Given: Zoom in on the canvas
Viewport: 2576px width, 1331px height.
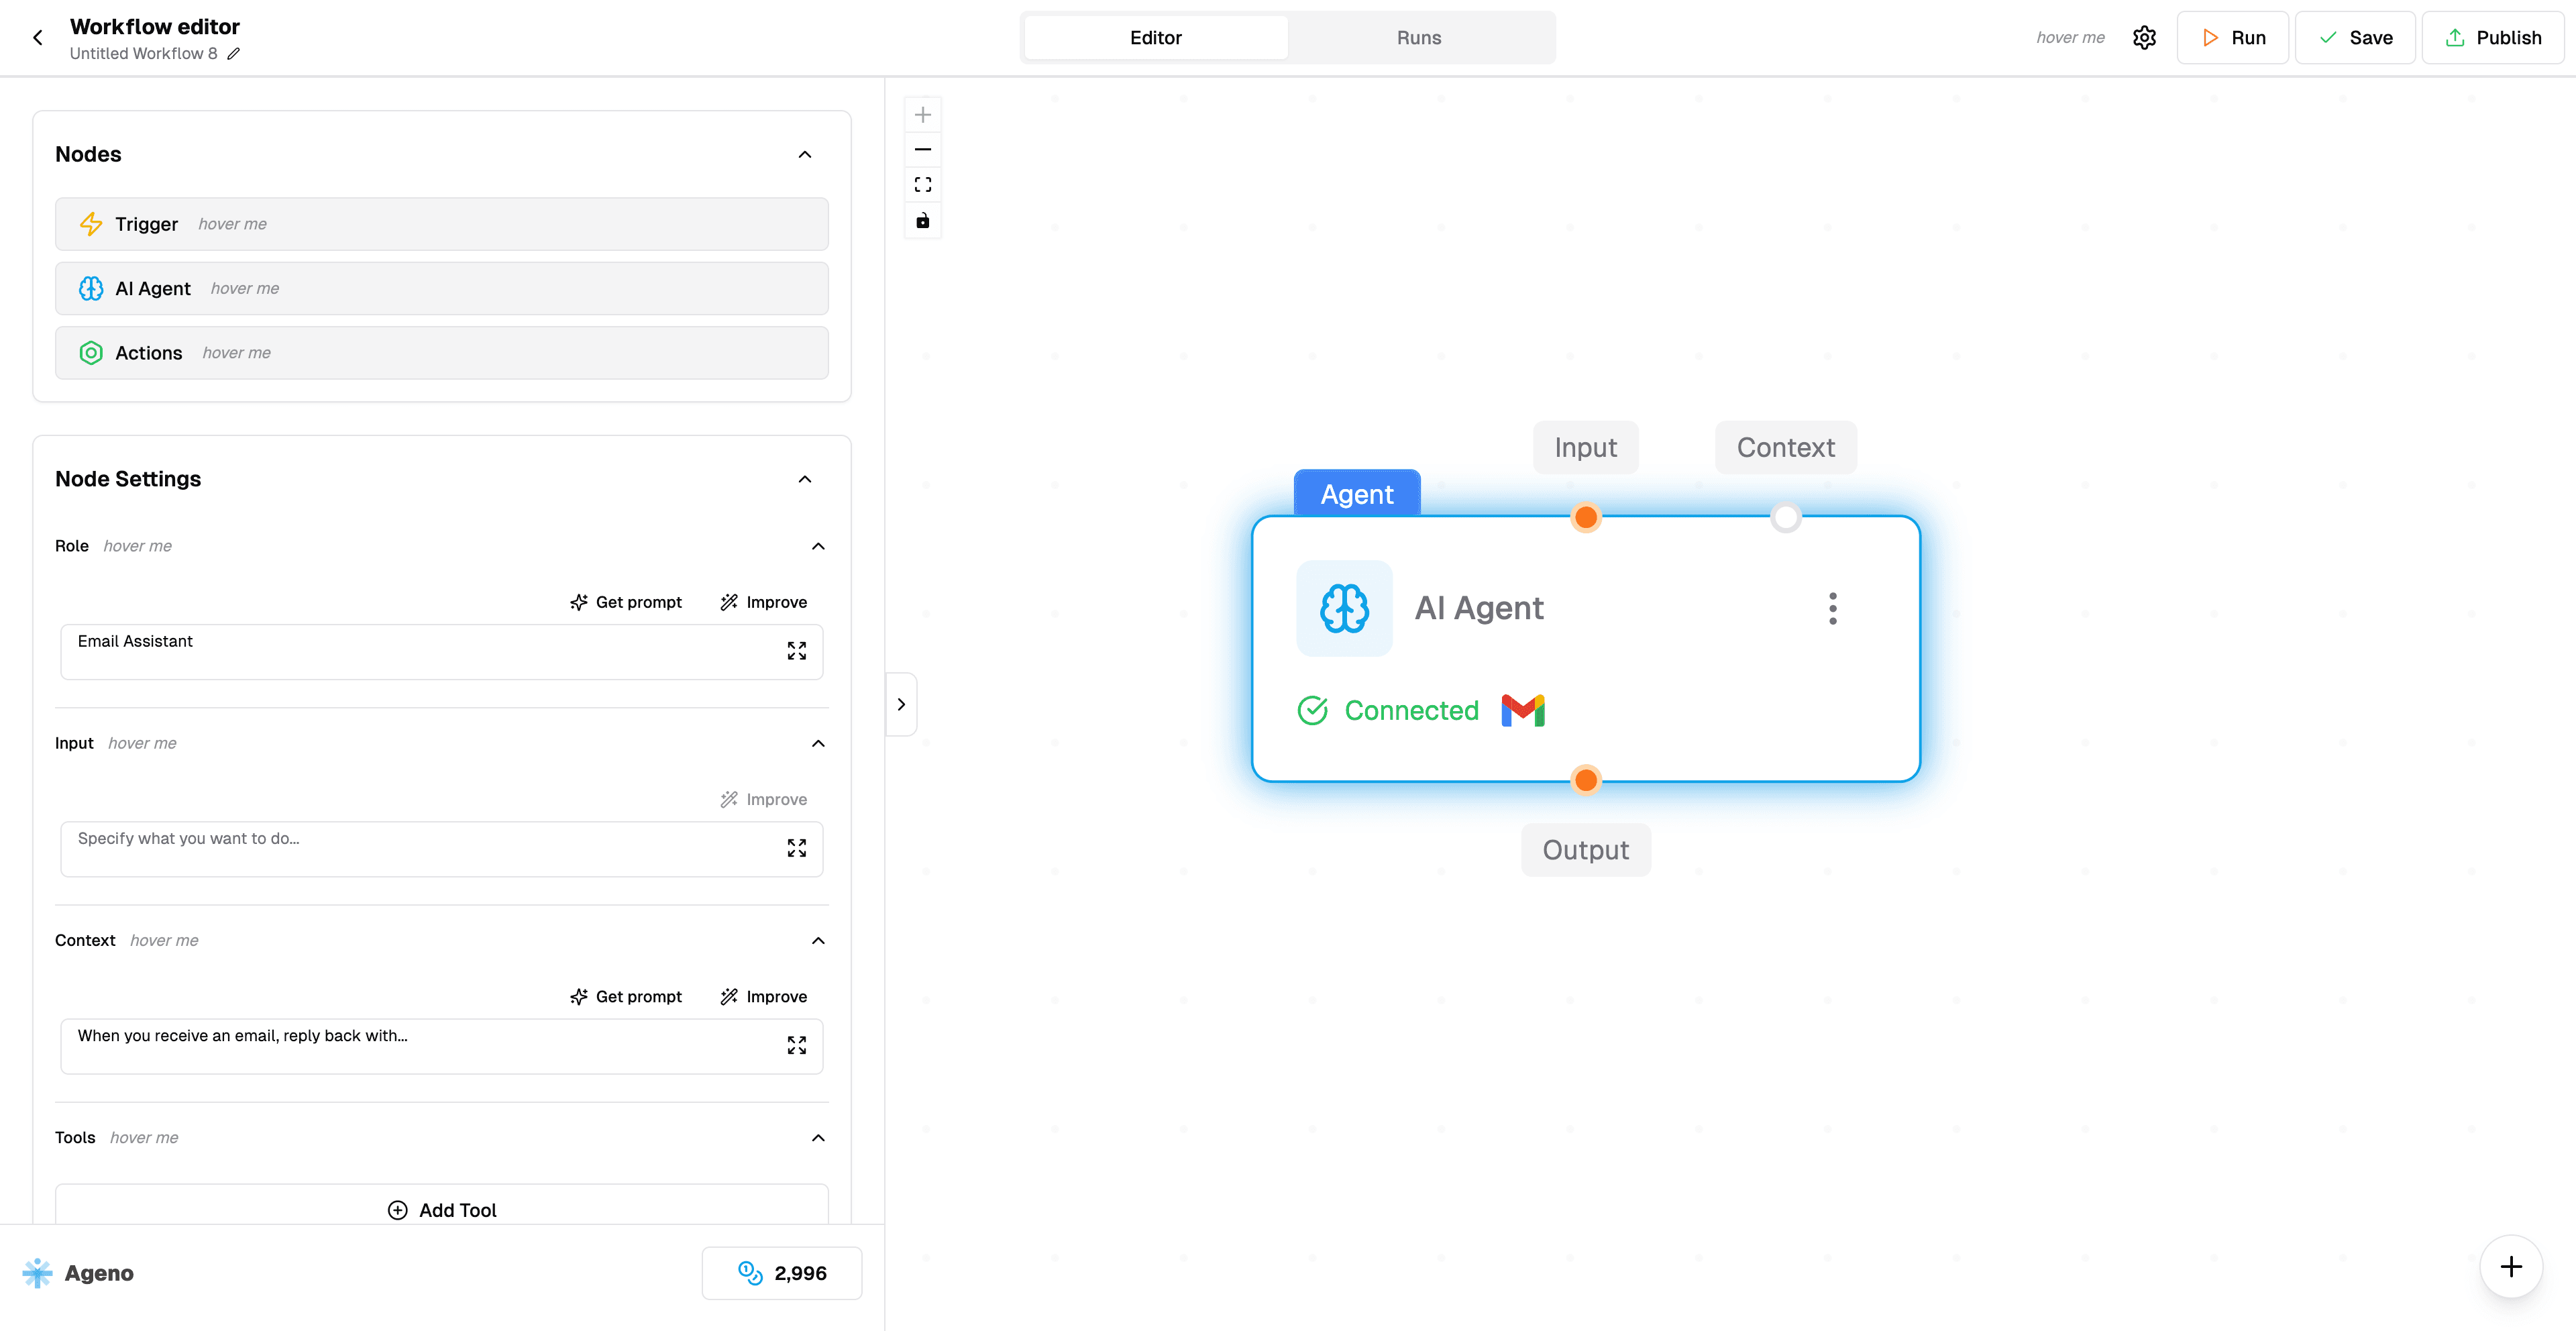Looking at the screenshot, I should 923,114.
